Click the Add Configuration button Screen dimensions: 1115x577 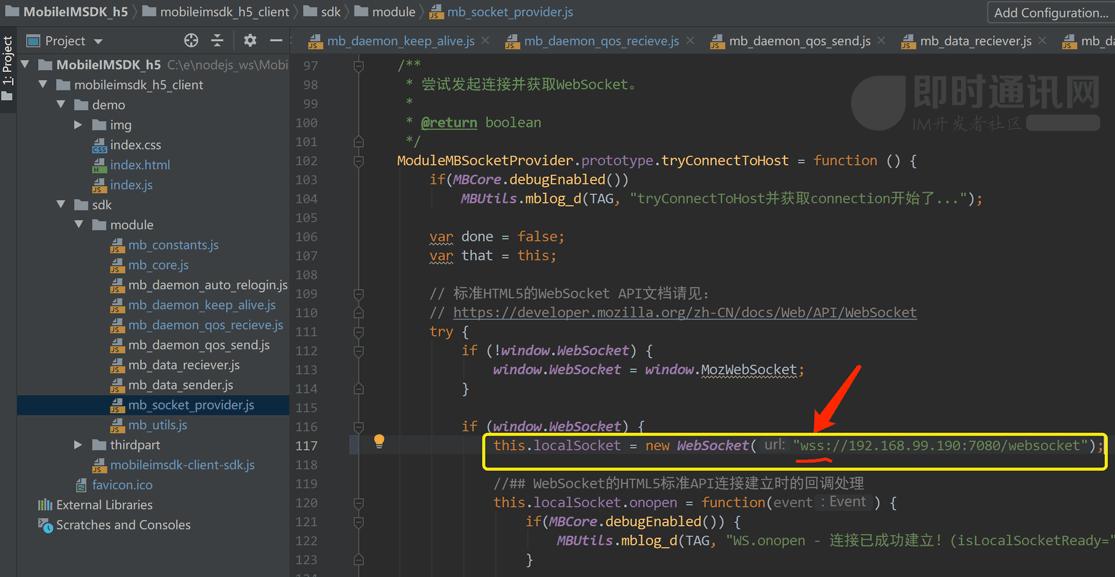1050,13
